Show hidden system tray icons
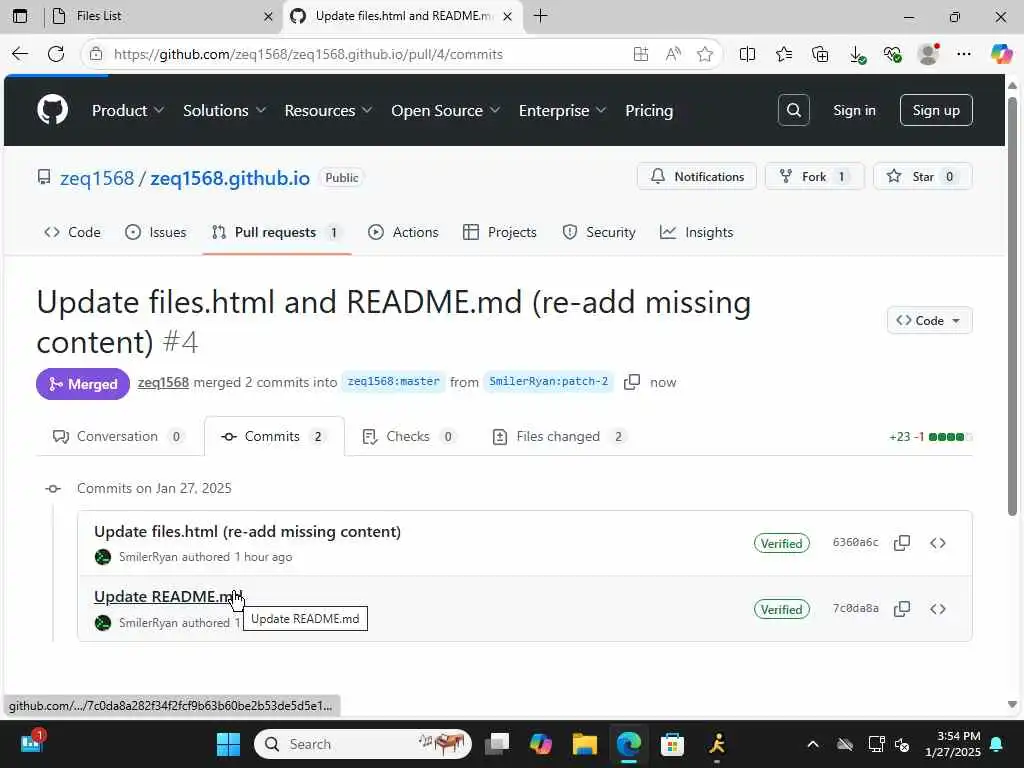Viewport: 1024px width, 768px height. [x=812, y=744]
